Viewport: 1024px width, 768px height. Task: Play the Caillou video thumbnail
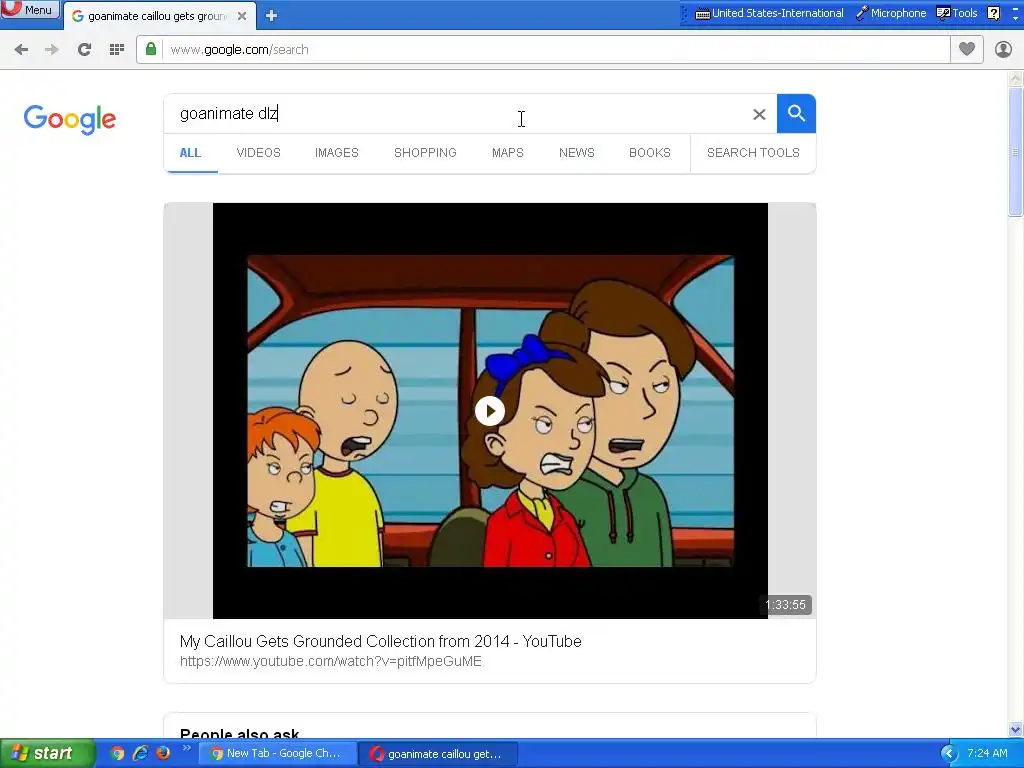(490, 411)
